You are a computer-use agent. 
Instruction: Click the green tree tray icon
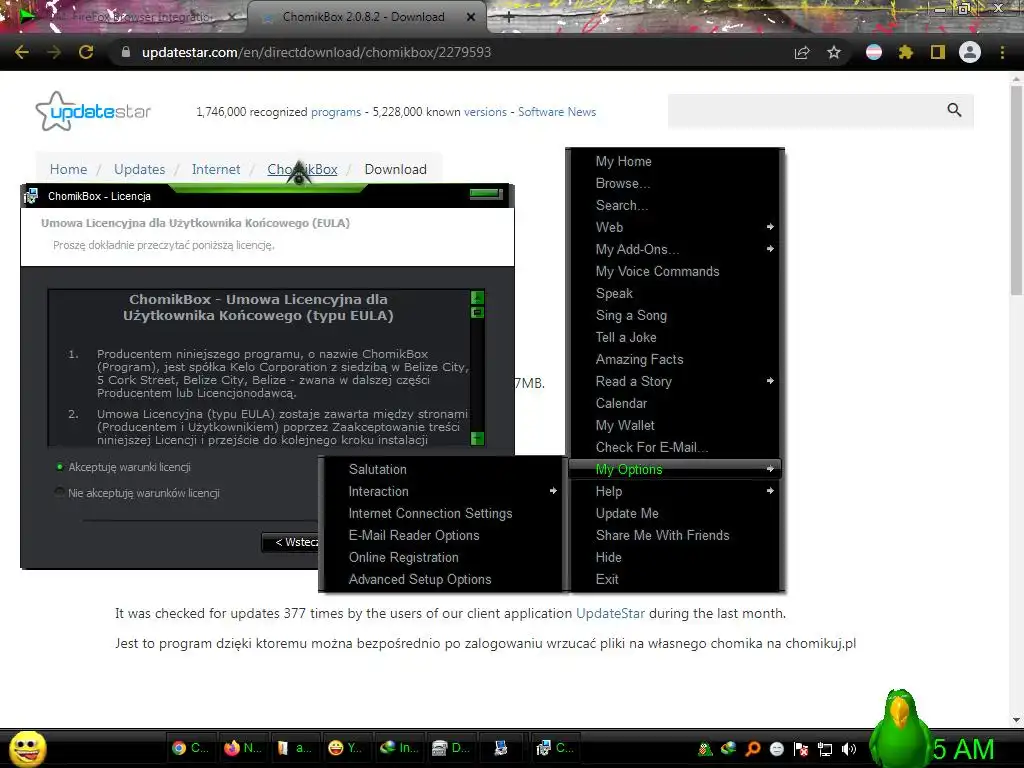705,749
